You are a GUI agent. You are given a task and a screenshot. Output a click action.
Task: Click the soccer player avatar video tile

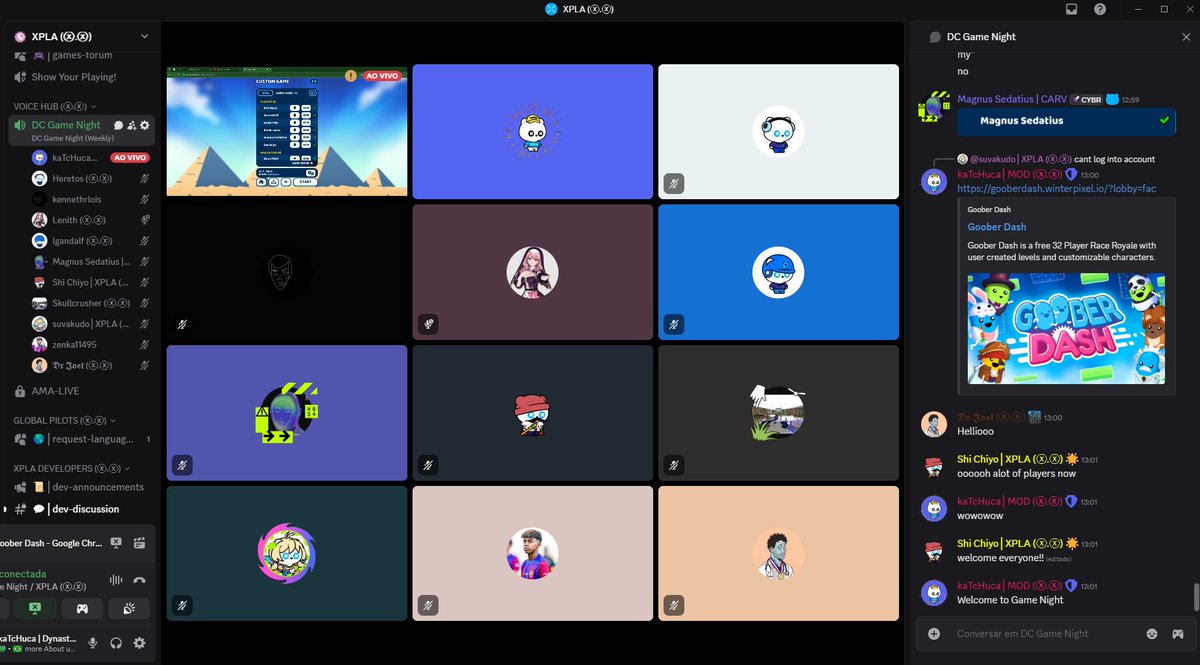point(533,553)
